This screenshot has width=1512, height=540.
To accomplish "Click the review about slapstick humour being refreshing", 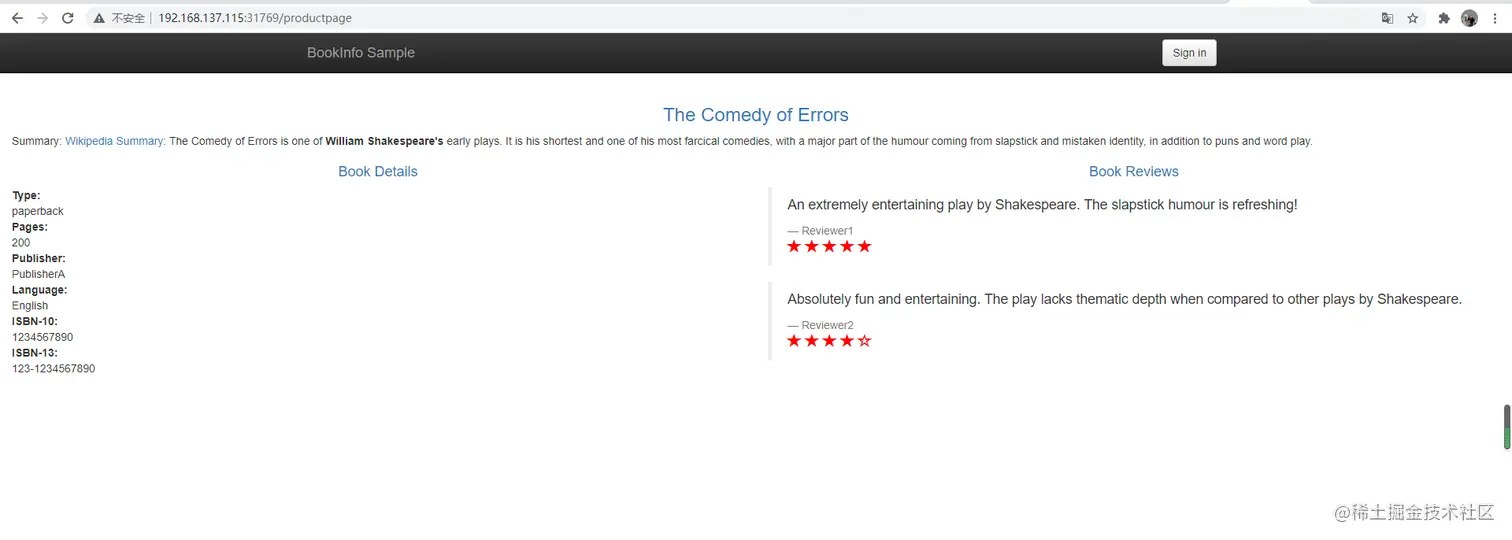I will 1042,205.
